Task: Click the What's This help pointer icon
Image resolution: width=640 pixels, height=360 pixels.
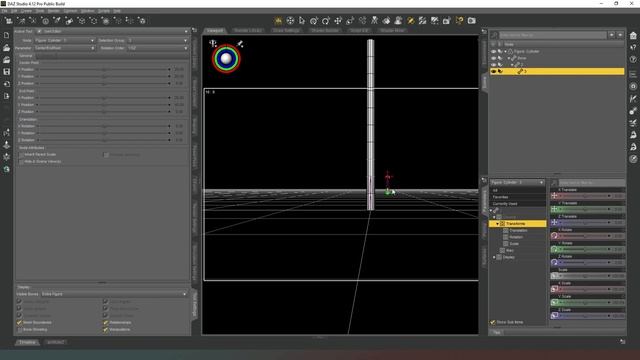Action: pyautogui.click(x=633, y=48)
